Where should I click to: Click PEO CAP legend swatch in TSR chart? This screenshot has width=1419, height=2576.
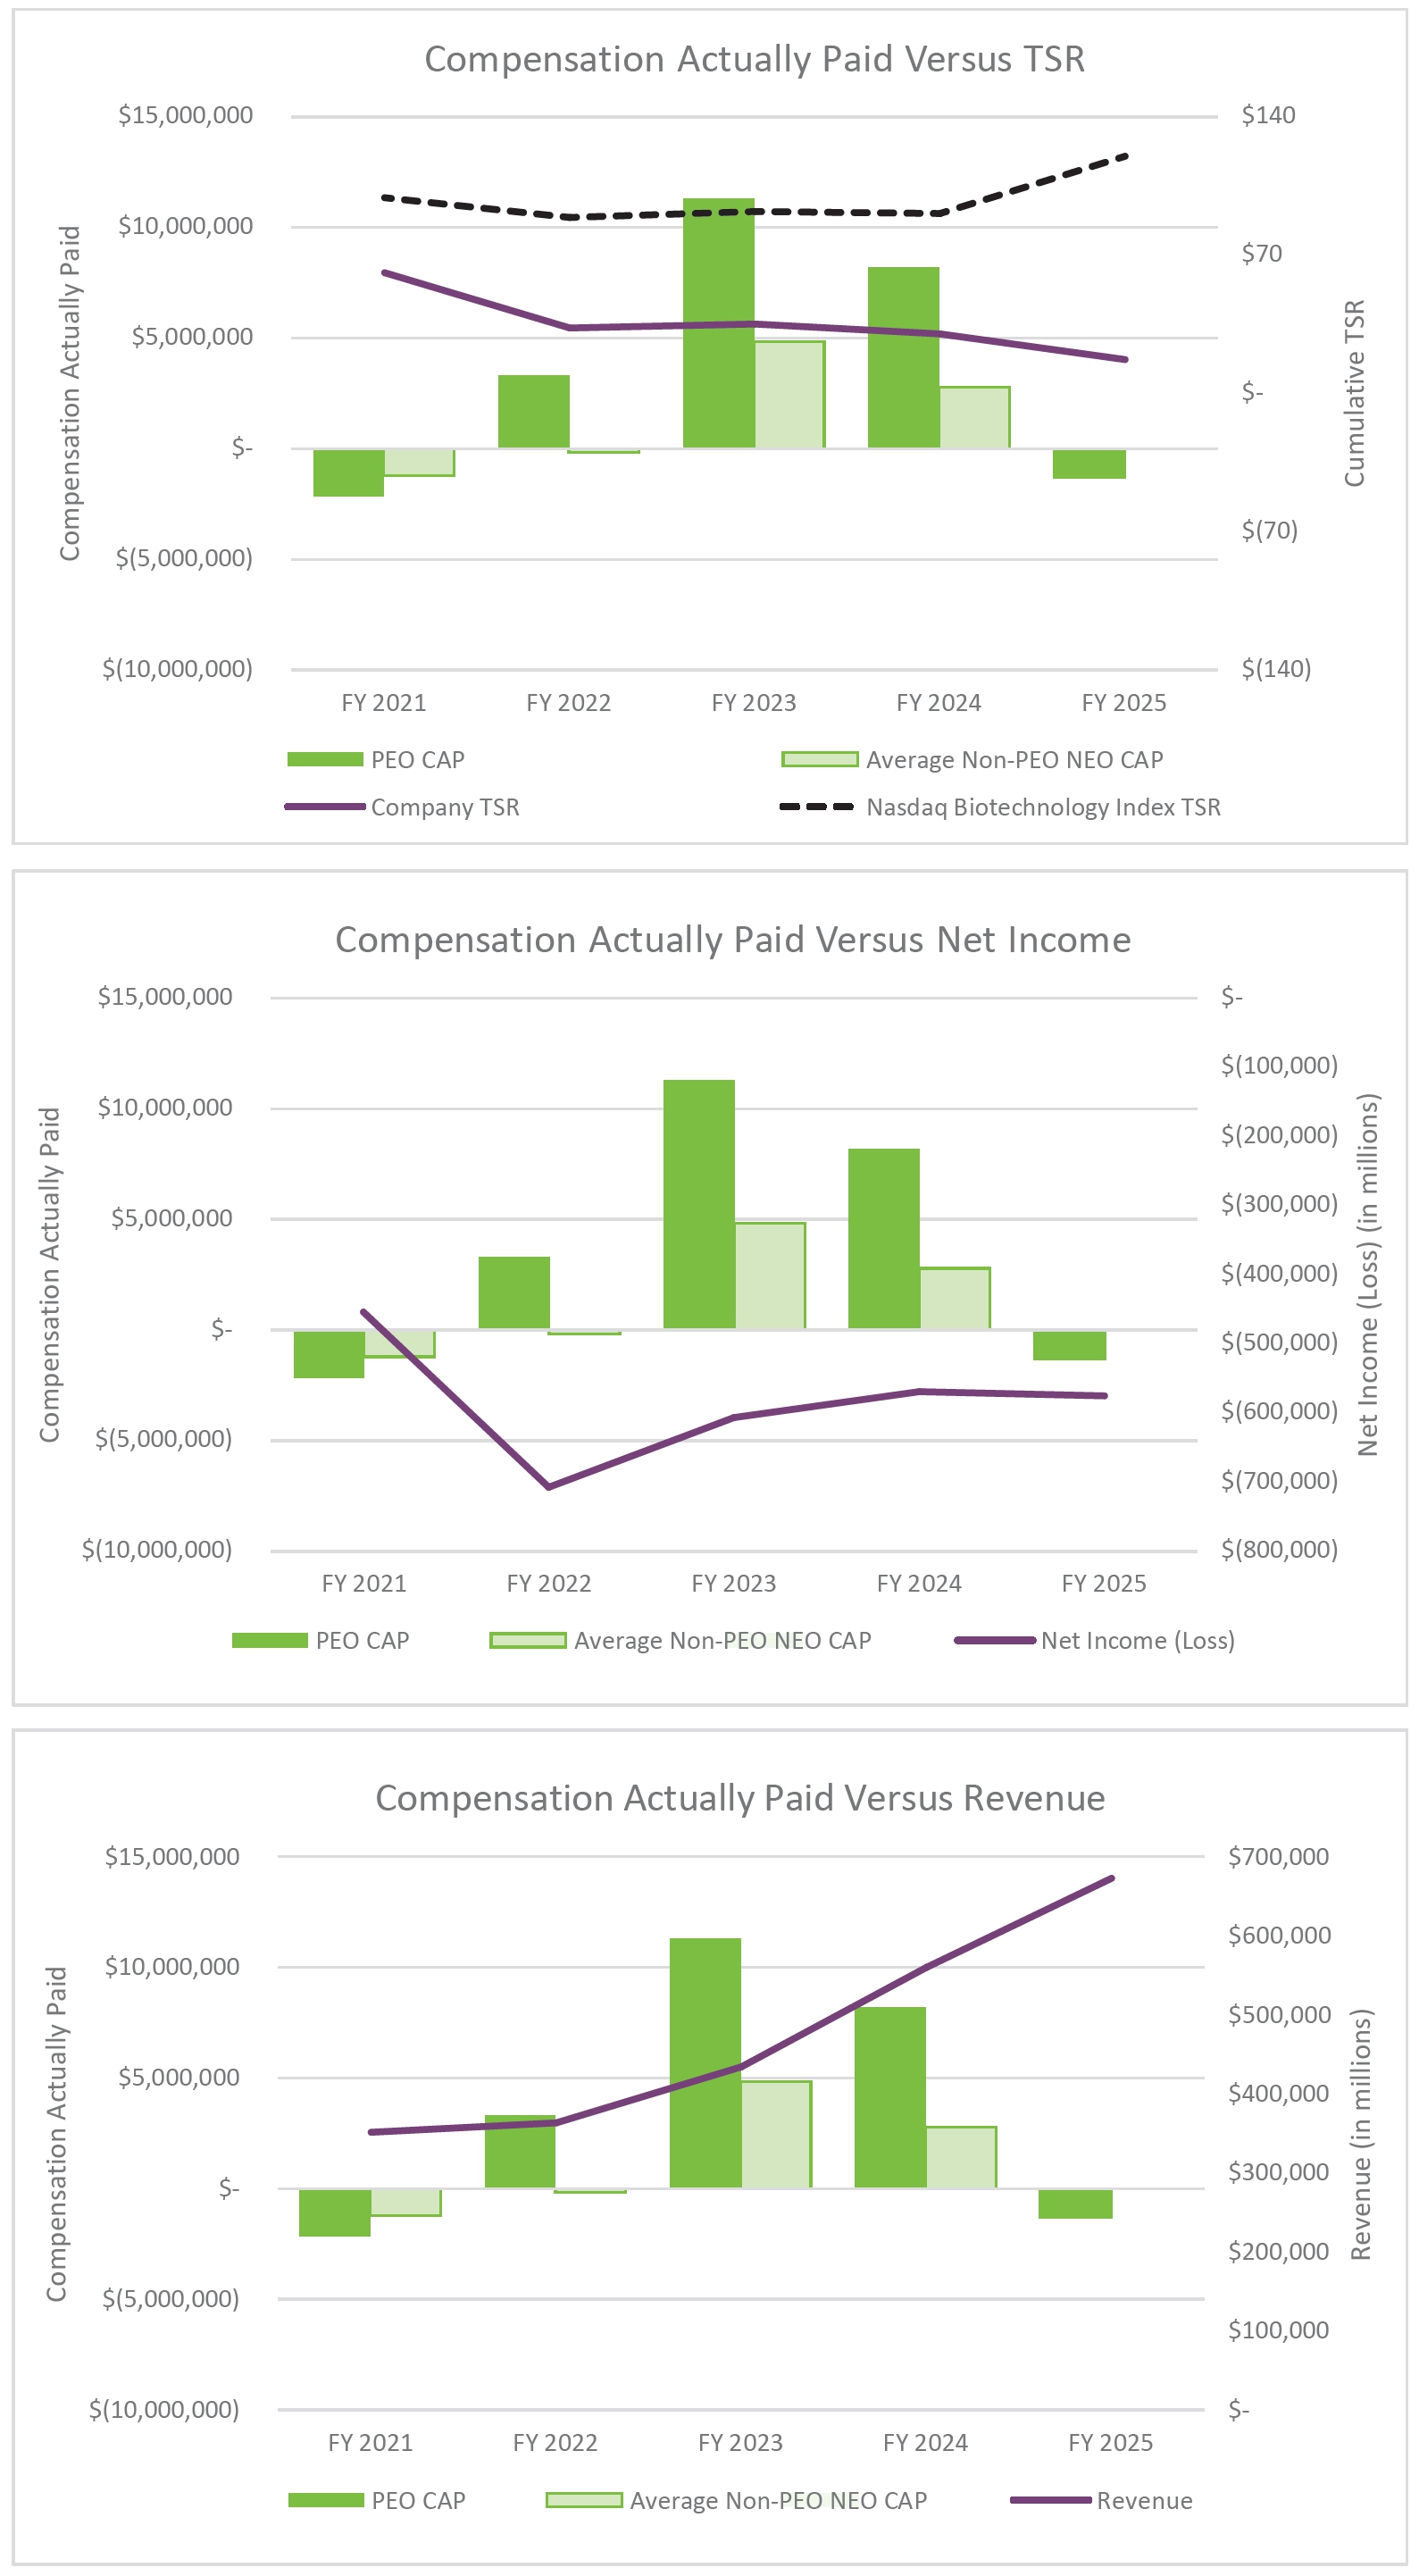(x=325, y=759)
